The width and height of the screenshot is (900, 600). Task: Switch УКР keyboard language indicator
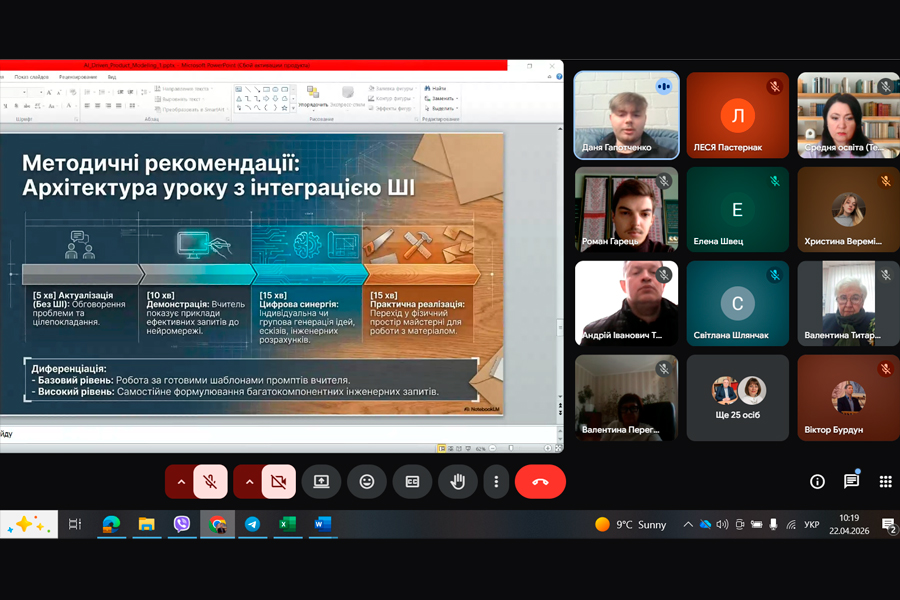(x=812, y=525)
